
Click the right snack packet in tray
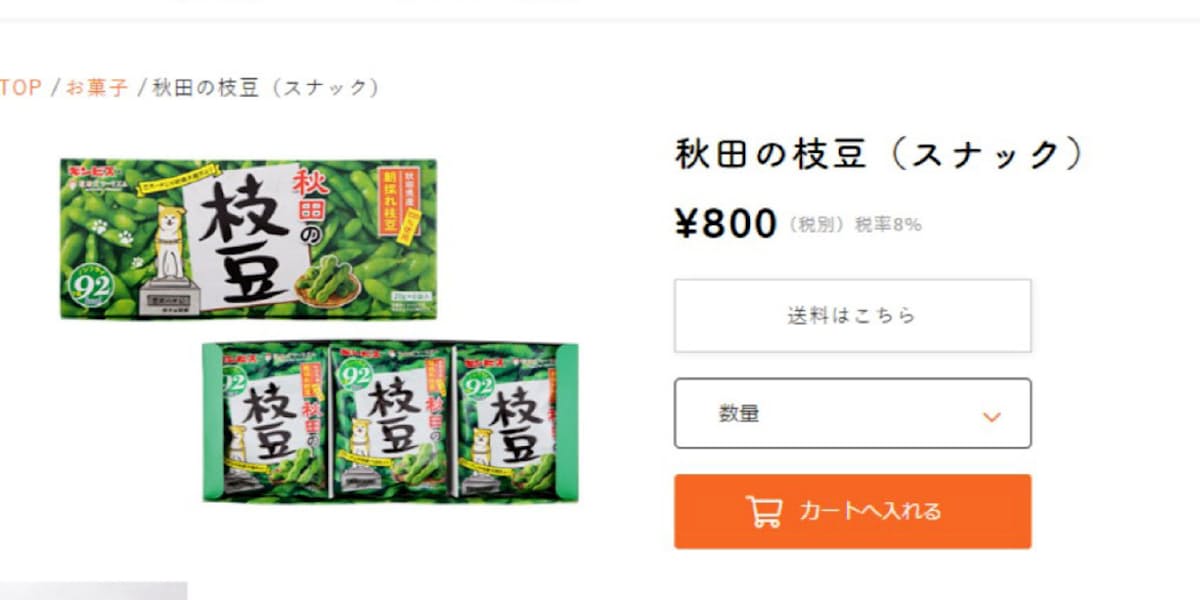509,421
